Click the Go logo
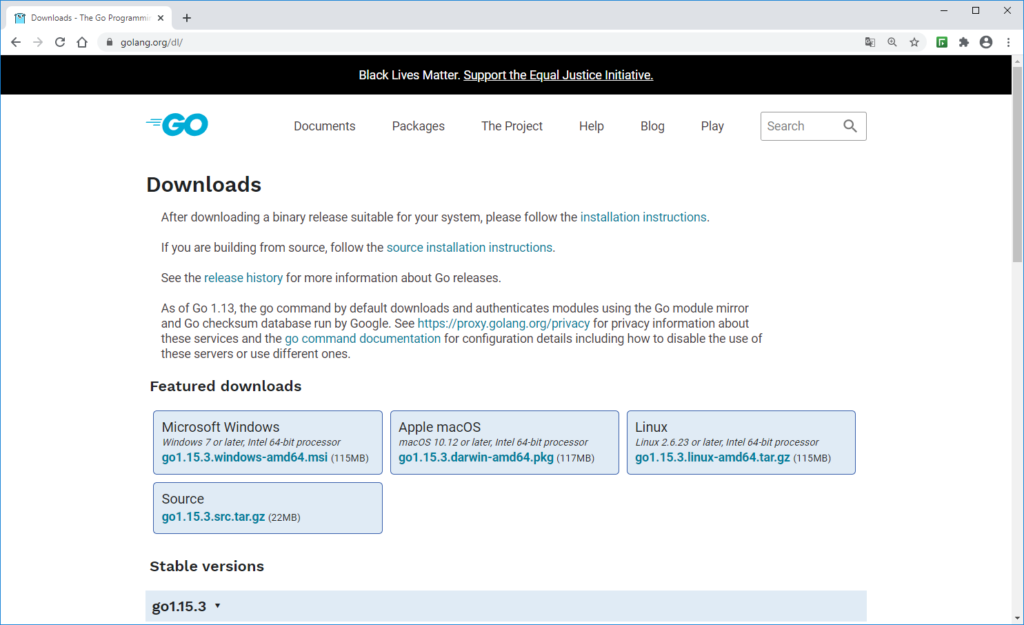 tap(177, 124)
